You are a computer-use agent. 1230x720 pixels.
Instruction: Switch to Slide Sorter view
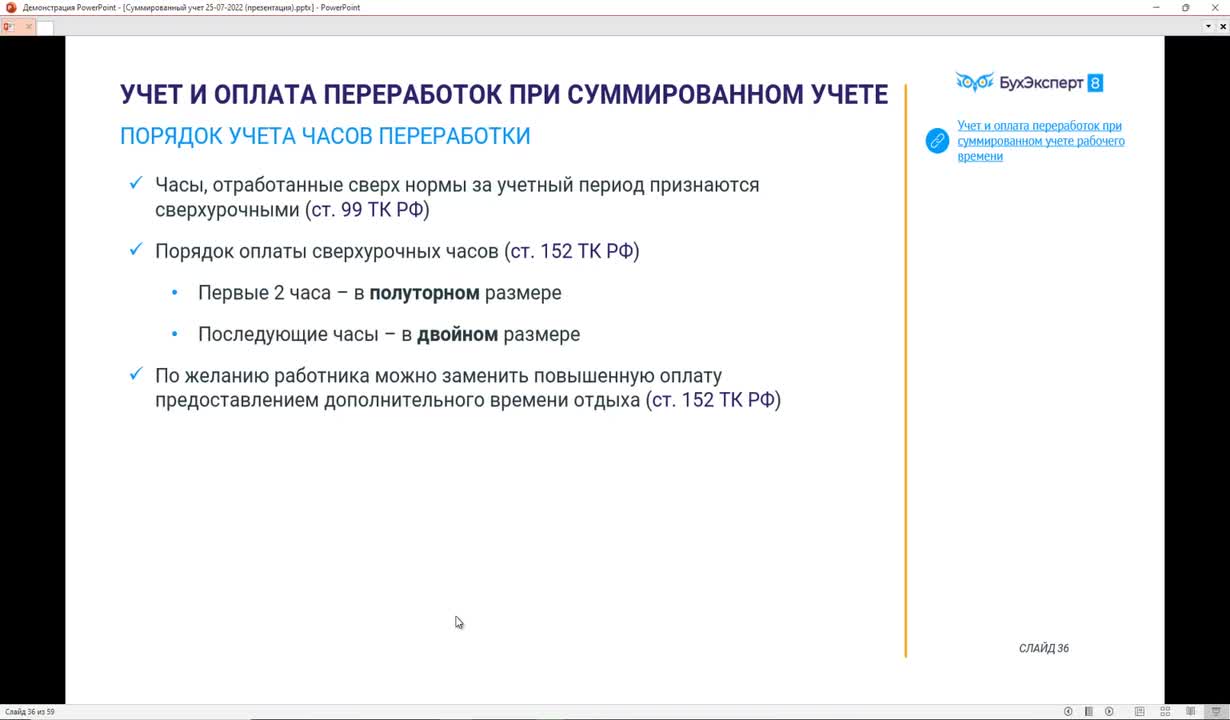1165,711
